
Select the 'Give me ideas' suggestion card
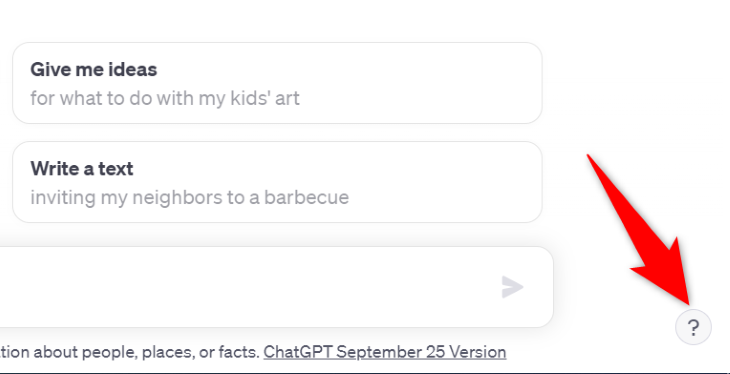(277, 83)
